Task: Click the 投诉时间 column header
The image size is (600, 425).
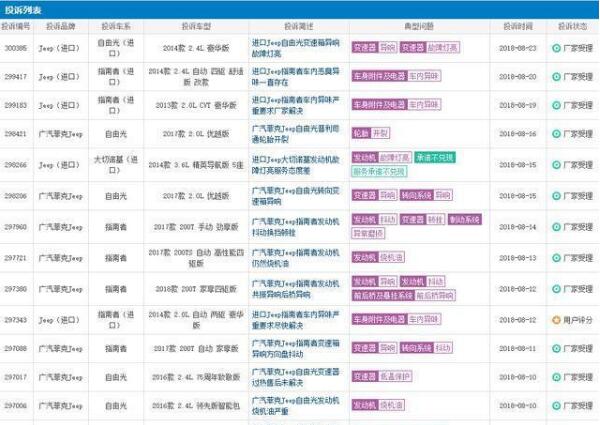Action: click(x=518, y=26)
